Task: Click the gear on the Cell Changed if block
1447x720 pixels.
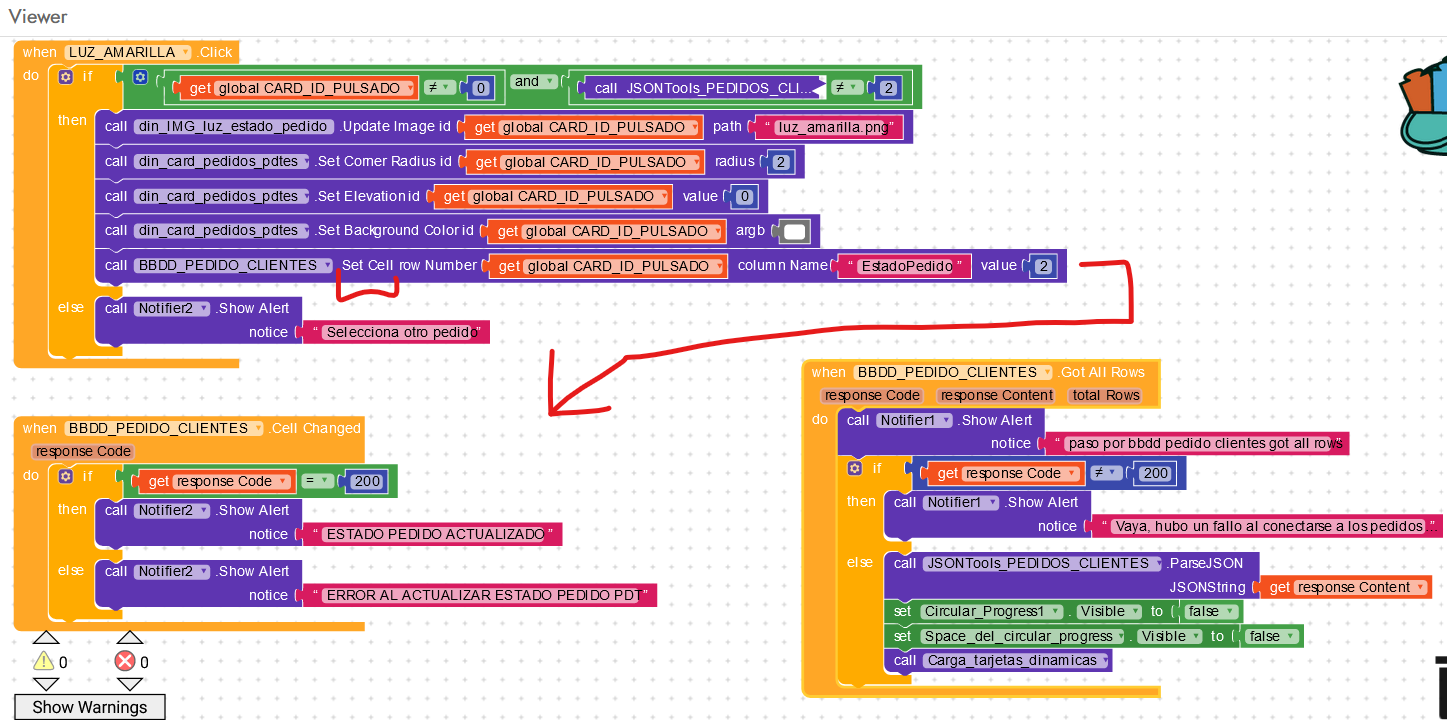Action: 65,476
